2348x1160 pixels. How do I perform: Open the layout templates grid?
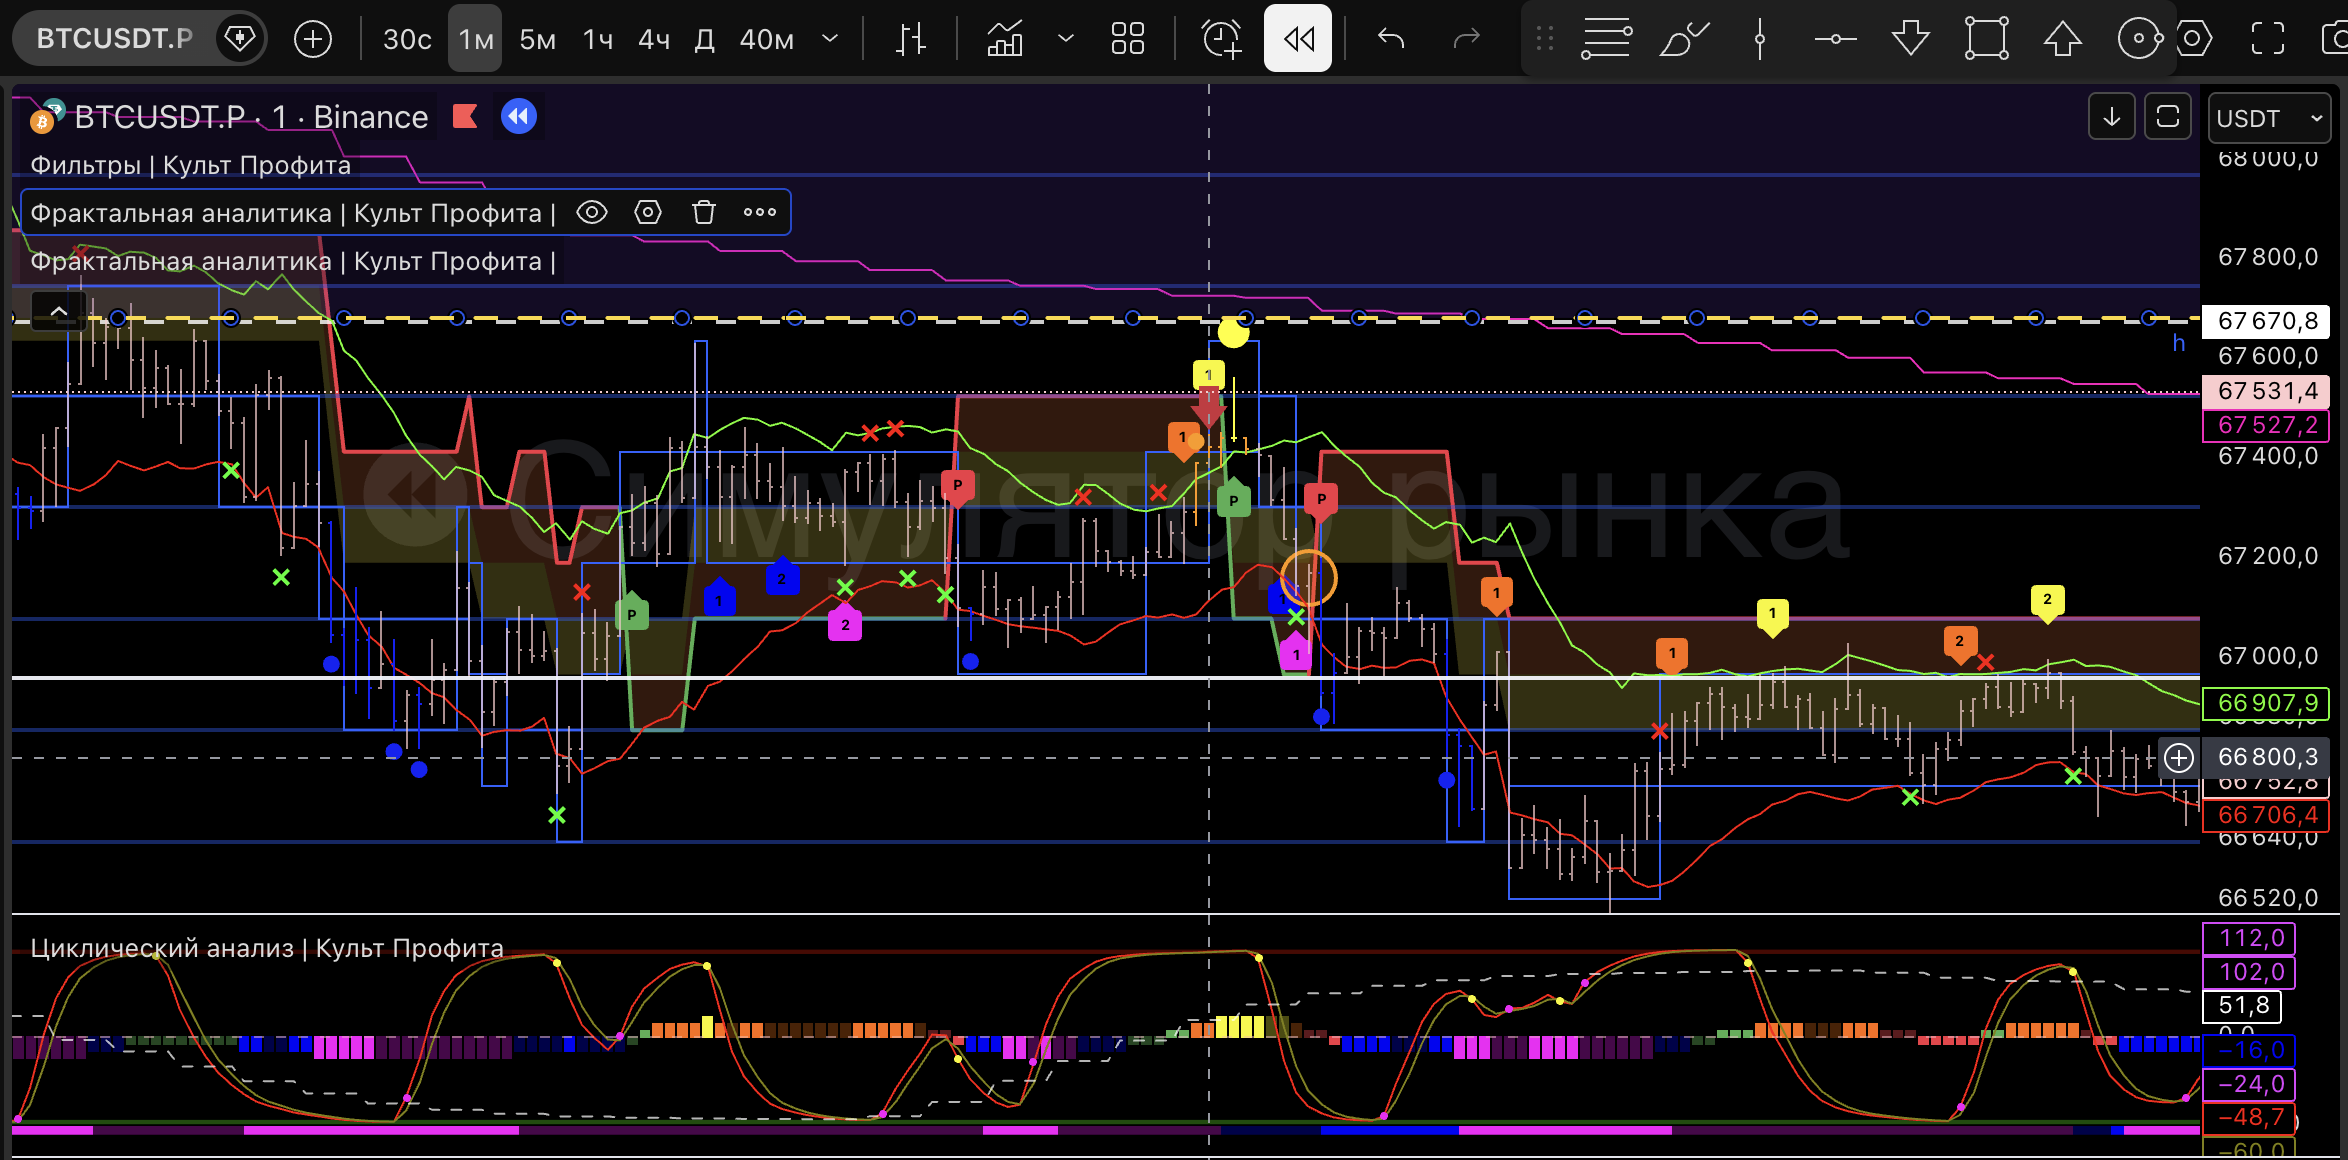coord(1127,39)
